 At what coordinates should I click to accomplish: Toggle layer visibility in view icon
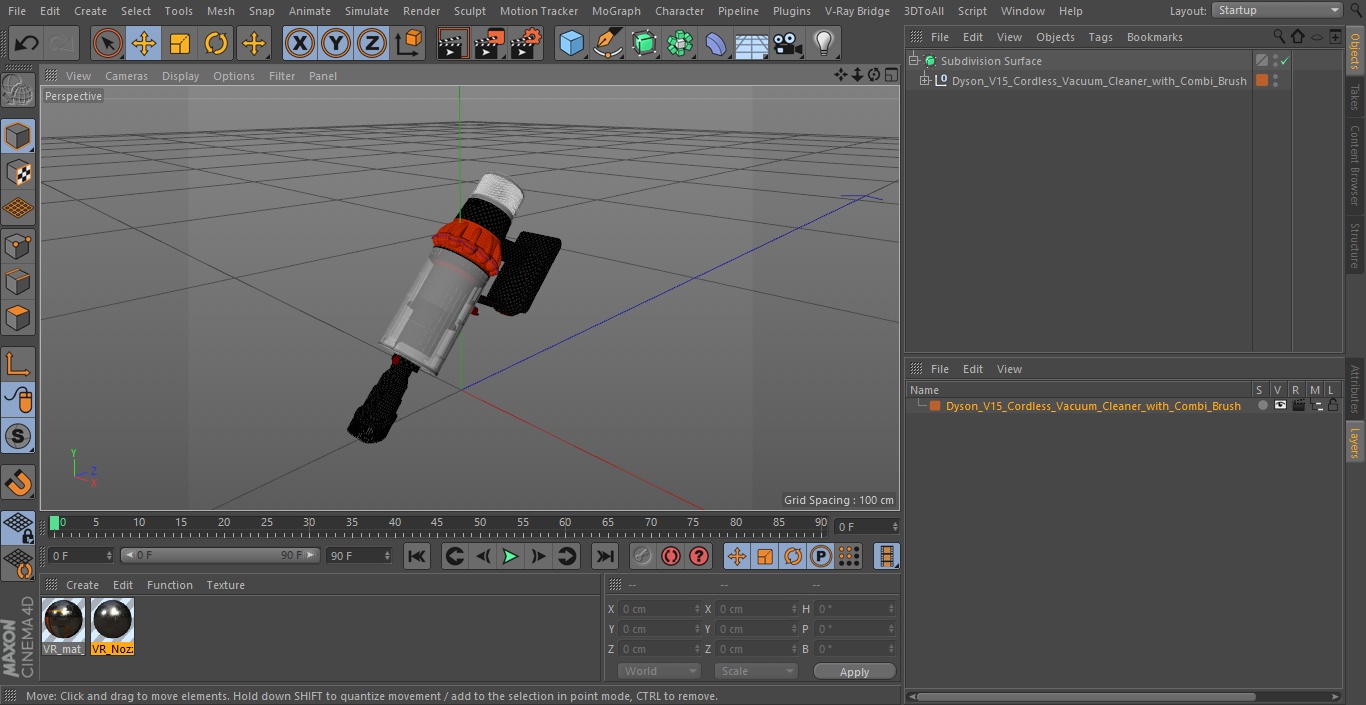[1280, 405]
